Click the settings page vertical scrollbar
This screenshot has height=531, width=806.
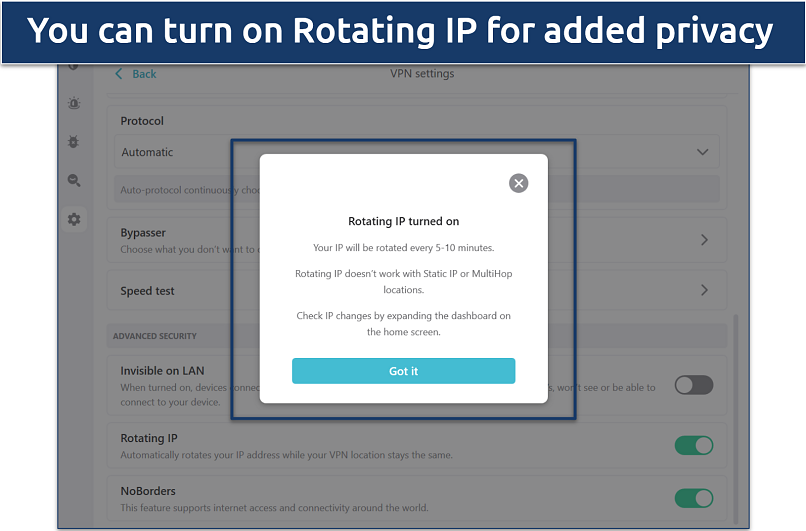pos(736,419)
